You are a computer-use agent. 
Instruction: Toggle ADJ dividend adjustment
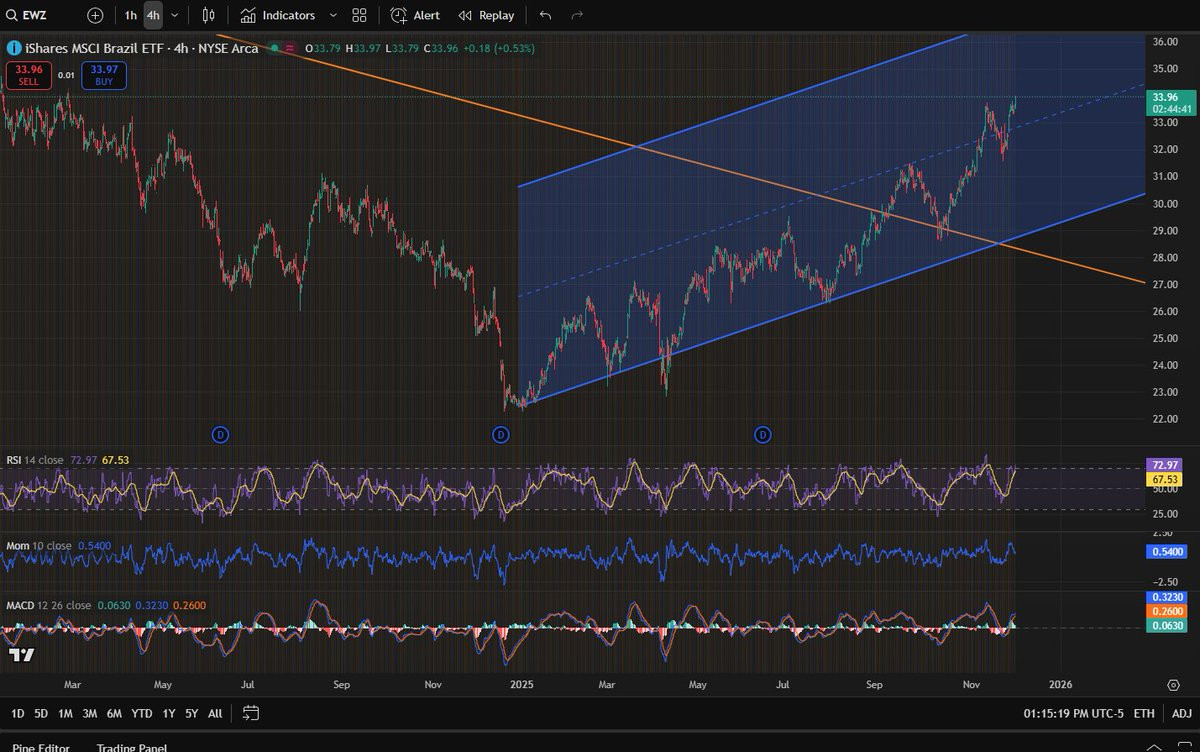1181,713
